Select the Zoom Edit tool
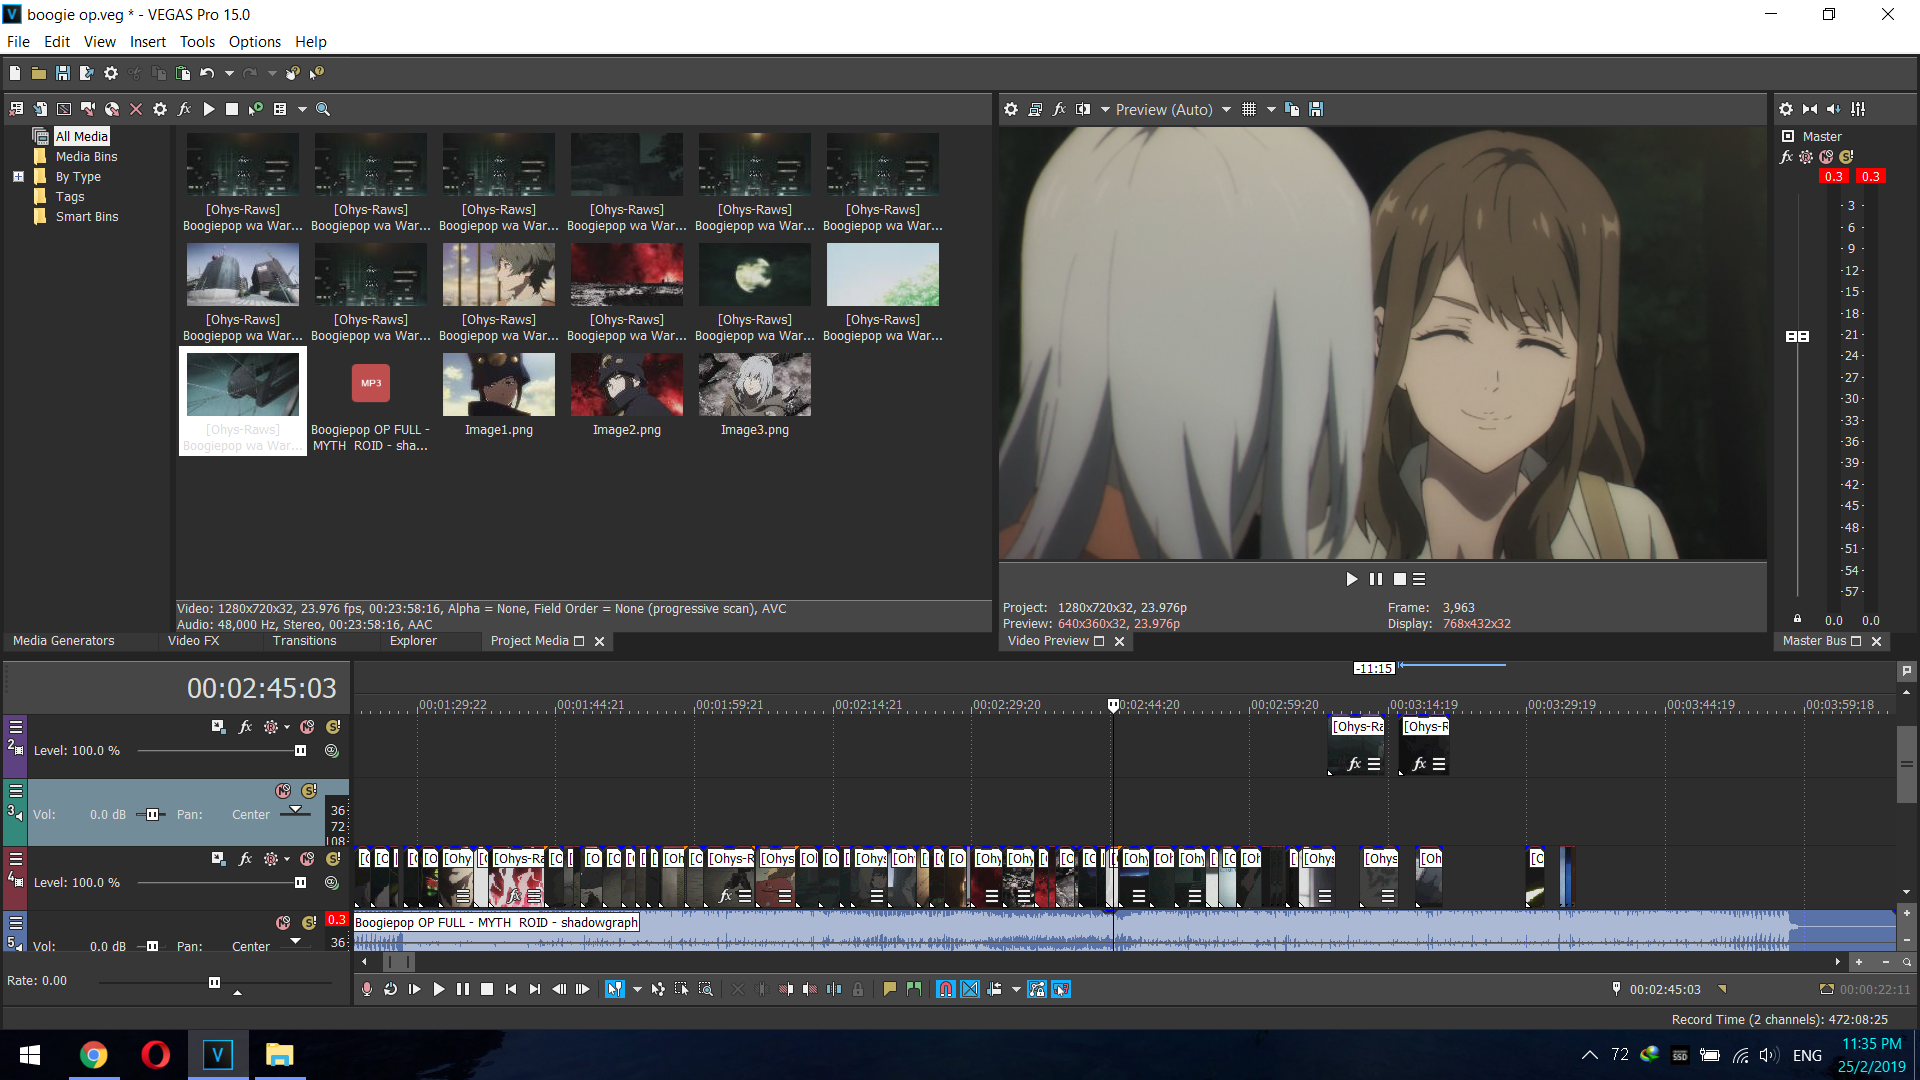Screen dimensions: 1920x1080 [706, 989]
